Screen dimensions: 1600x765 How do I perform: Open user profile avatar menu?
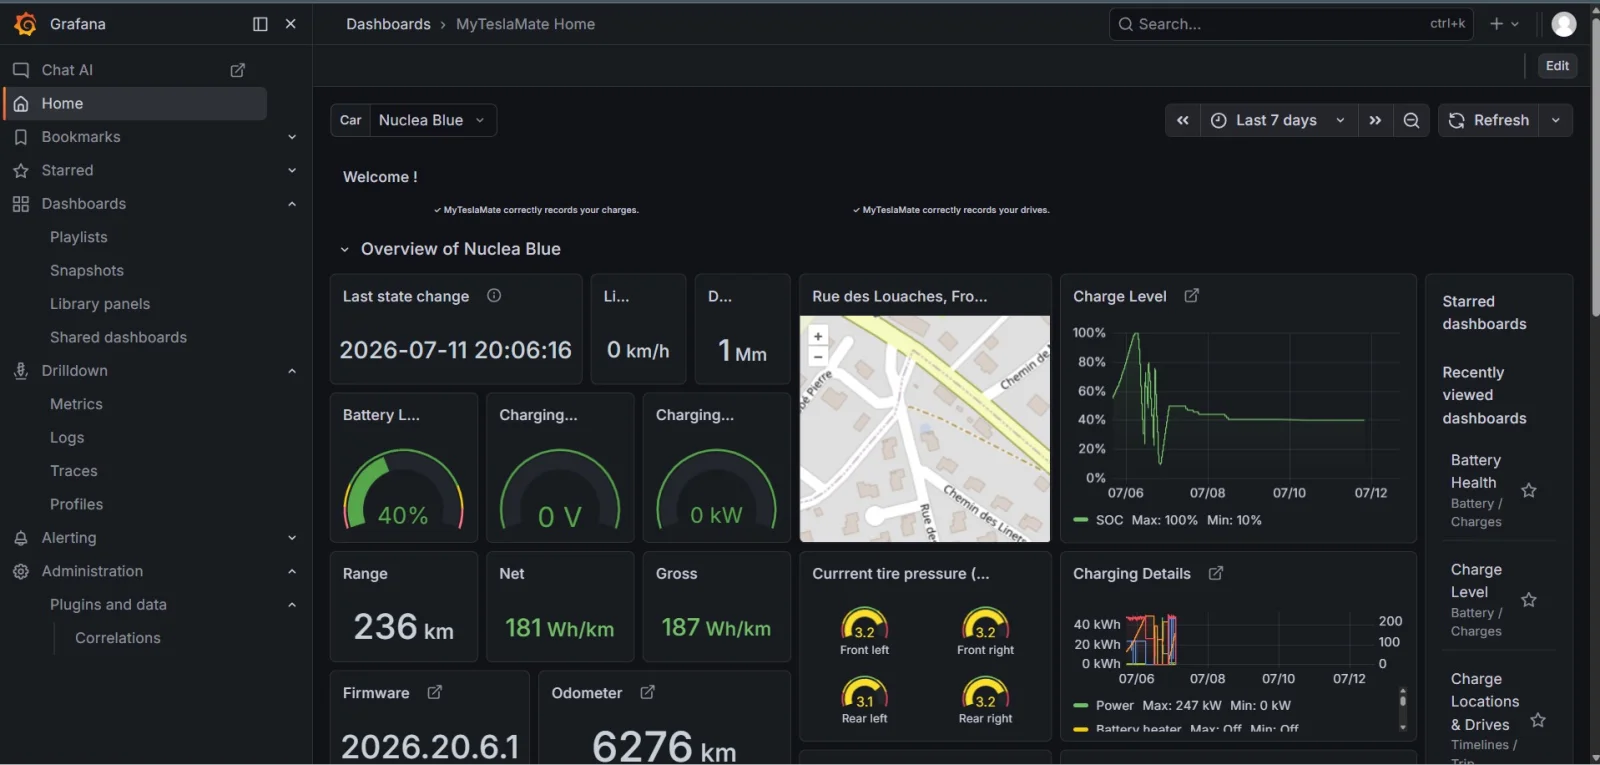coord(1564,24)
